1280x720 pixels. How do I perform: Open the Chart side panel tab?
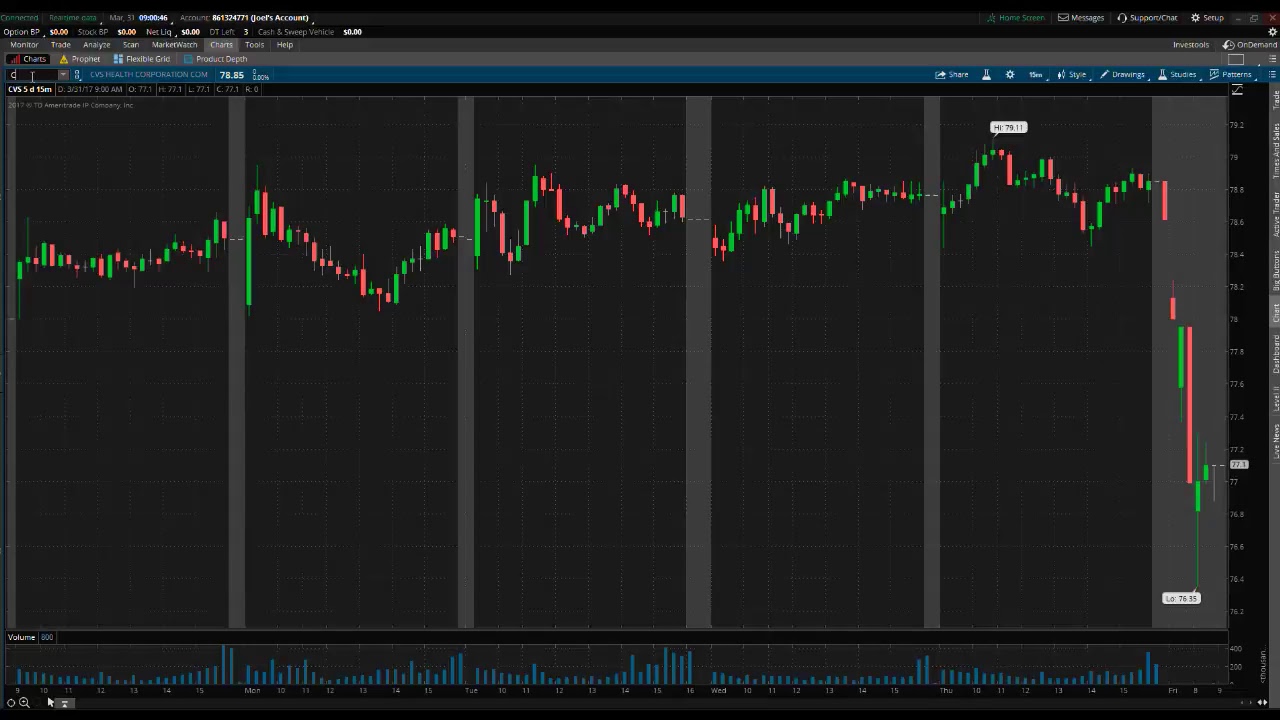[1275, 313]
